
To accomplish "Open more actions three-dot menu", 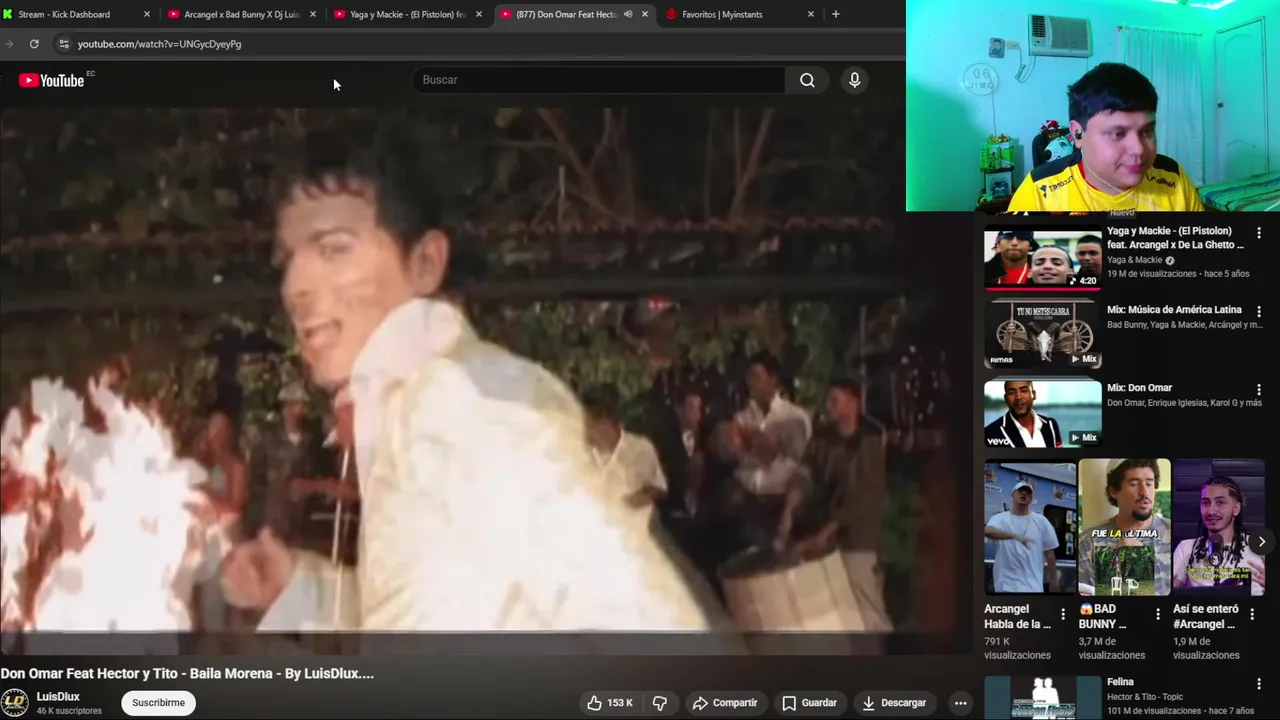I will (960, 703).
